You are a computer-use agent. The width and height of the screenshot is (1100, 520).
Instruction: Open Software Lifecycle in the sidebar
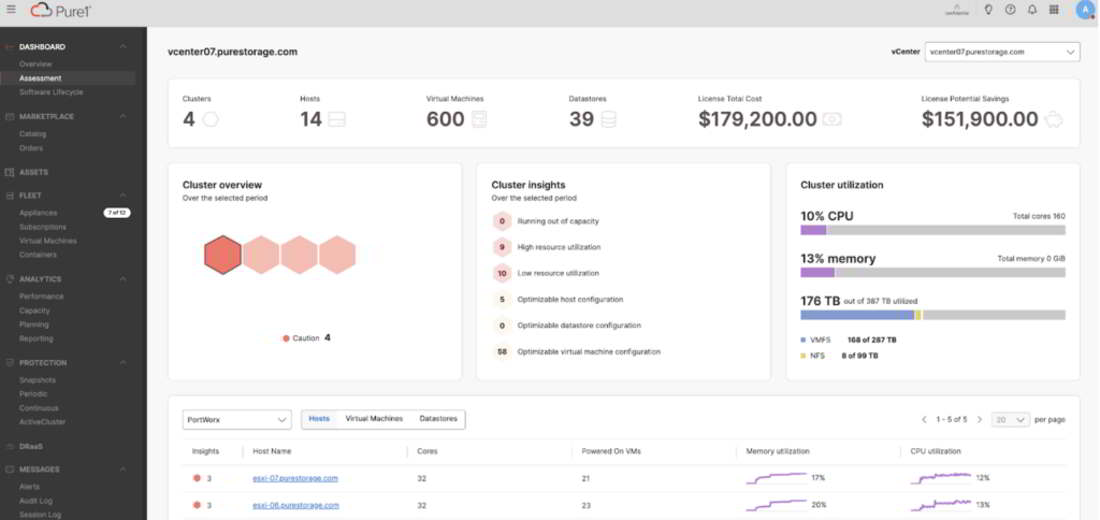[x=51, y=93]
